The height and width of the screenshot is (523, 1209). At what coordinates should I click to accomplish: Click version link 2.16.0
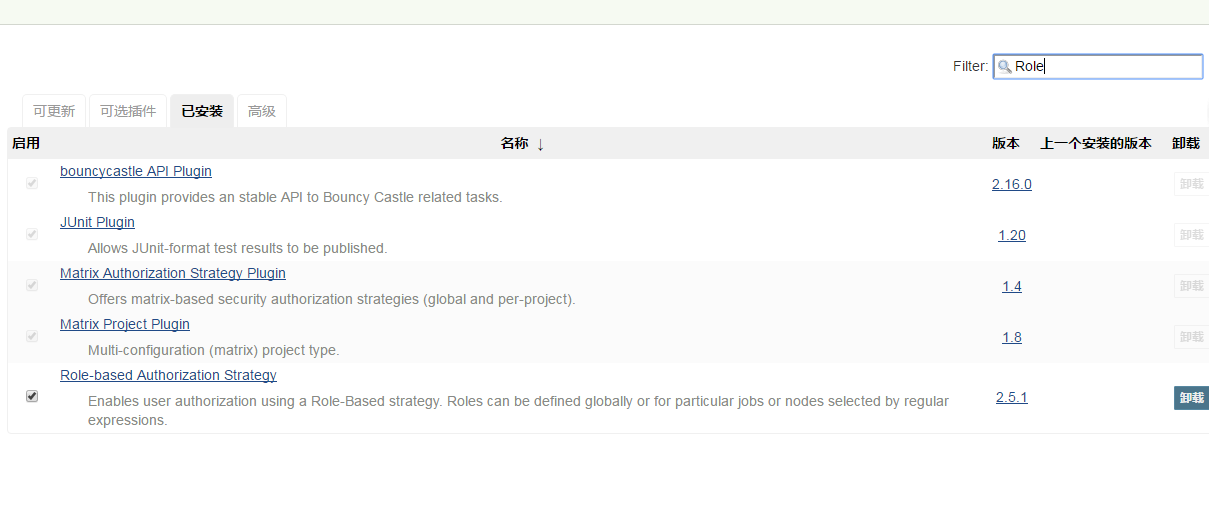pos(1012,184)
